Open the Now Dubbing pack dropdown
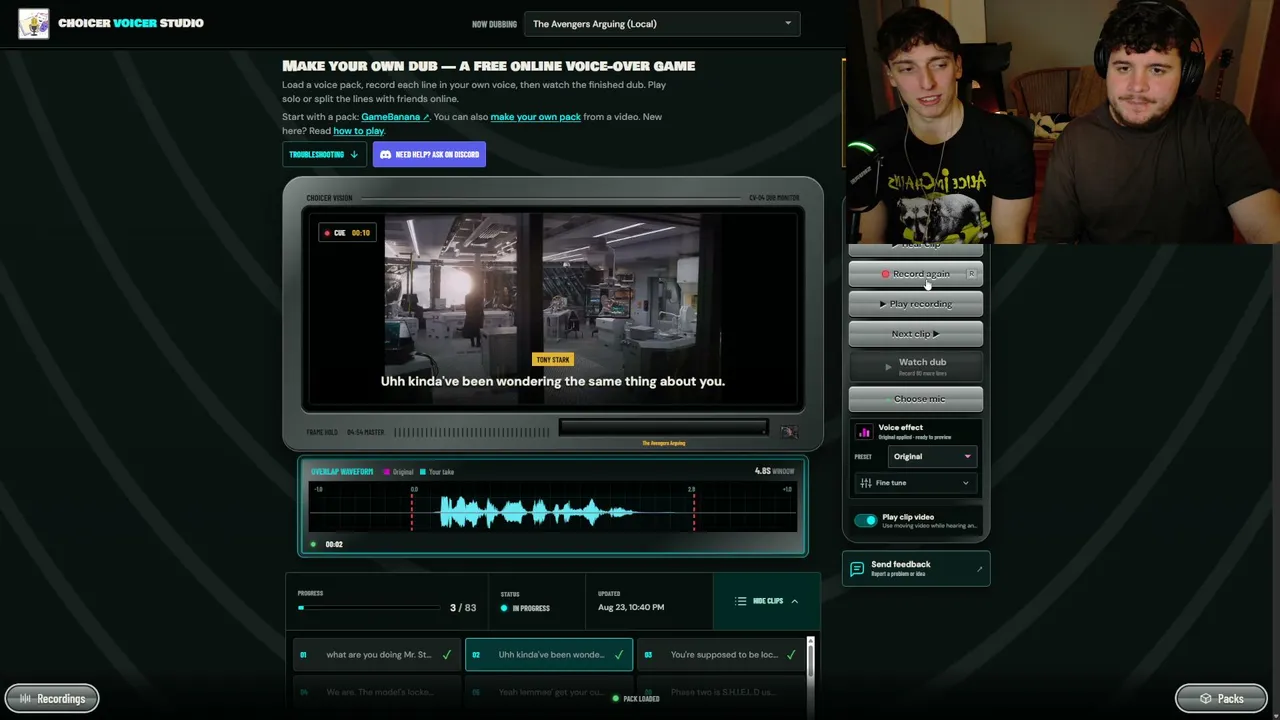1280x720 pixels. [x=662, y=24]
